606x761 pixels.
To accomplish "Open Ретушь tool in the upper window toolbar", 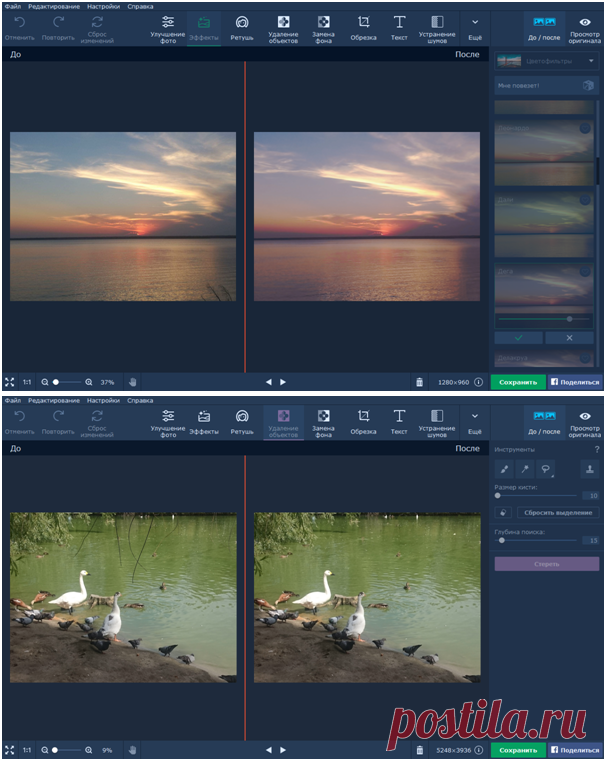I will [x=242, y=26].
